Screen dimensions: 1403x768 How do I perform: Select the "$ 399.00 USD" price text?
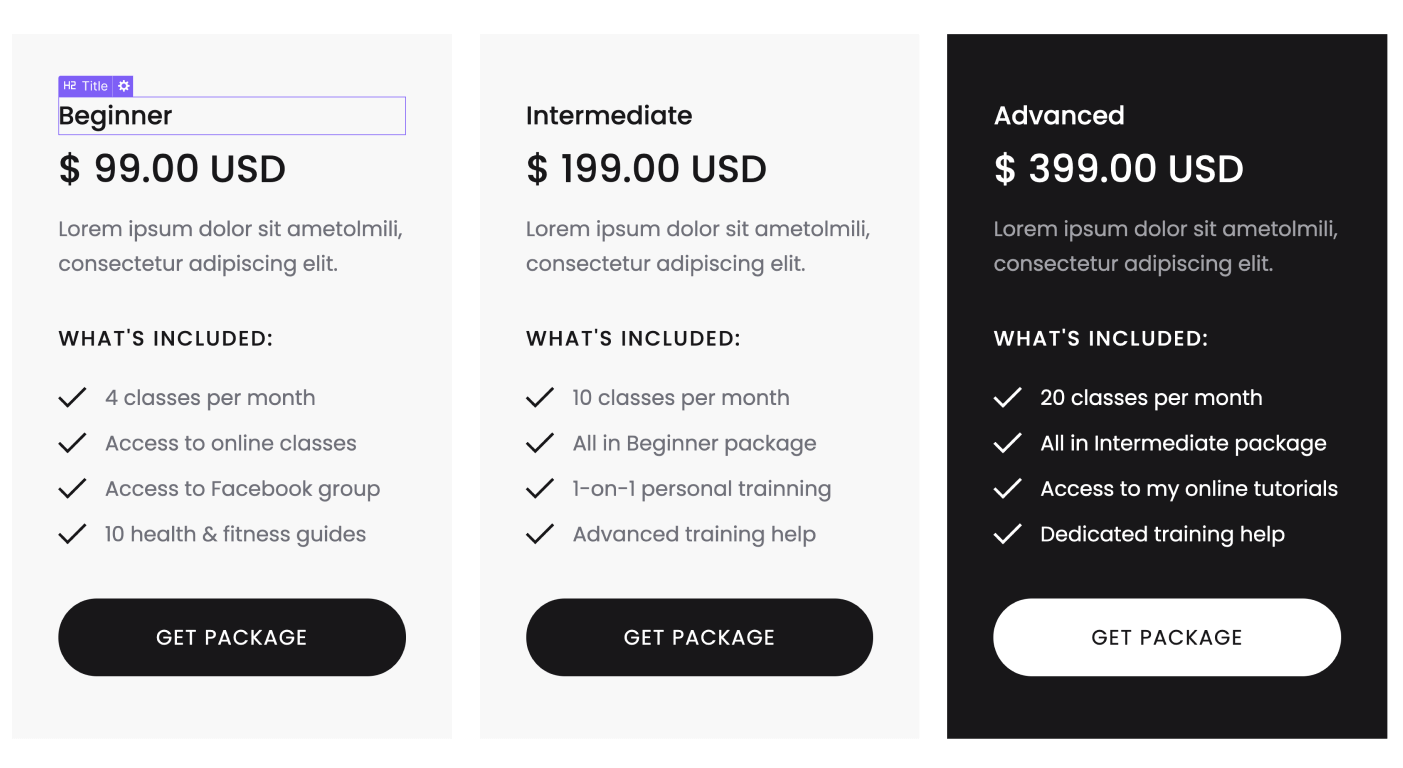(x=1118, y=168)
